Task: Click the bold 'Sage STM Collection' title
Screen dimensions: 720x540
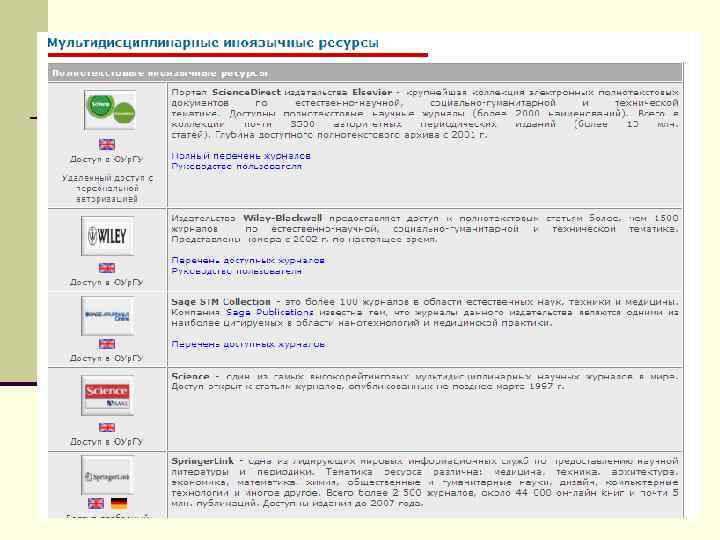Action: tap(221, 302)
